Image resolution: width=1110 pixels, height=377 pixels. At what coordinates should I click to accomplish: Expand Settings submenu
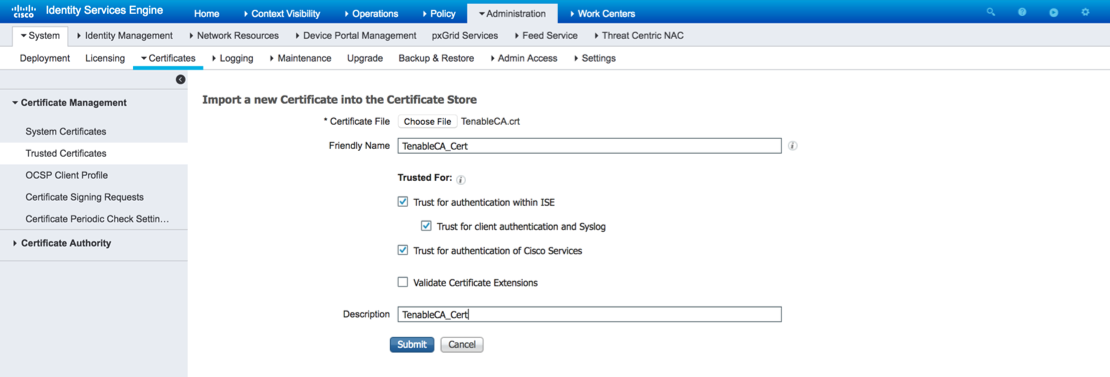(x=594, y=58)
